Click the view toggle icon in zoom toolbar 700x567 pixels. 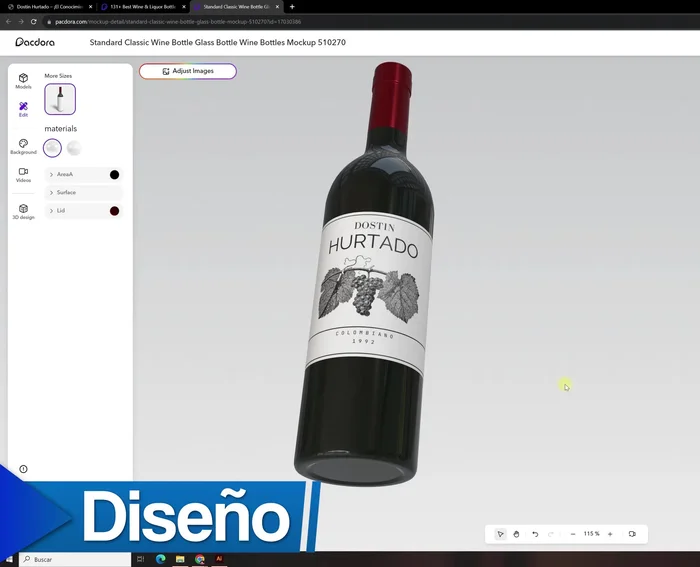point(632,534)
